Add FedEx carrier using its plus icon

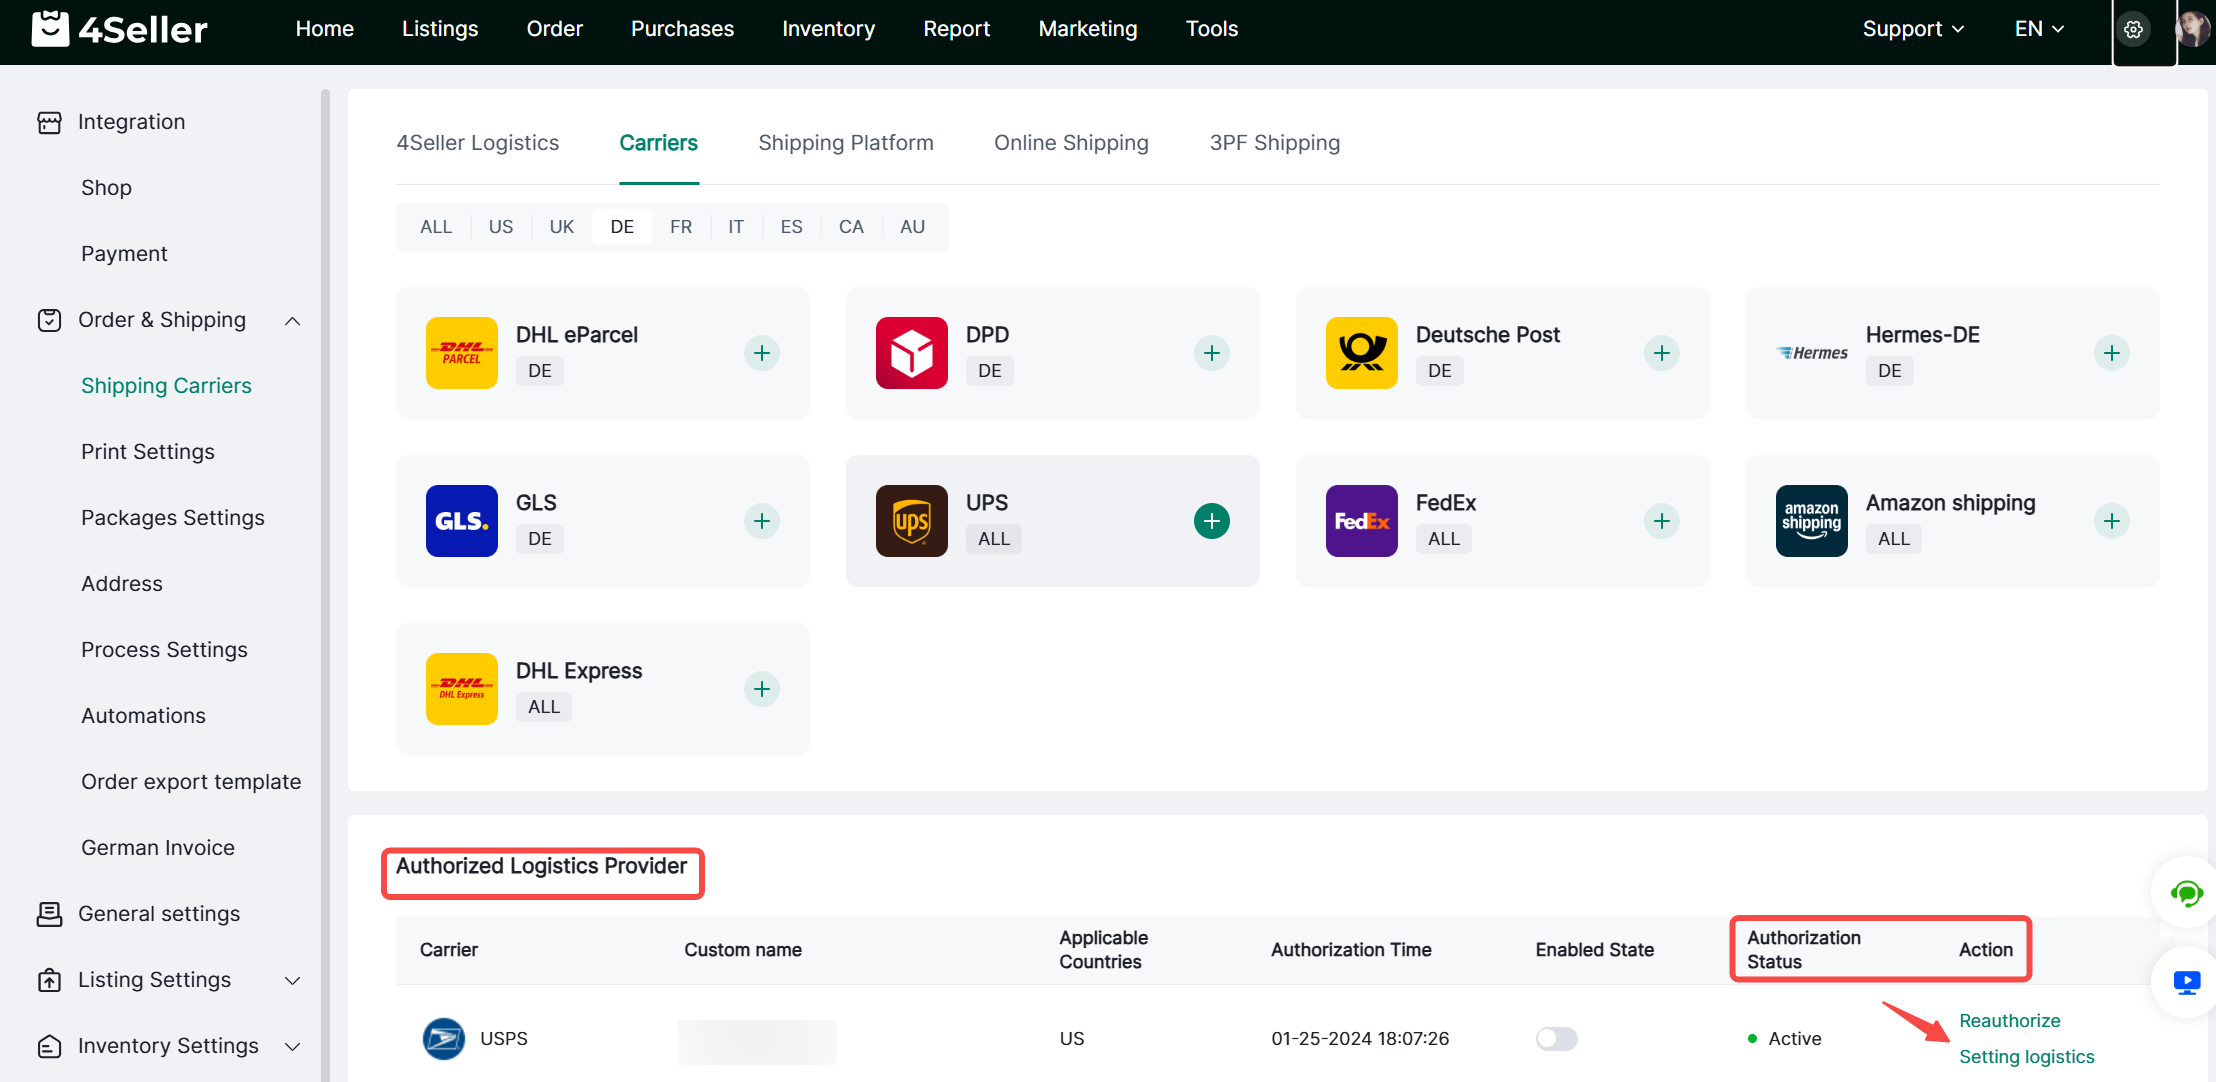(1661, 521)
